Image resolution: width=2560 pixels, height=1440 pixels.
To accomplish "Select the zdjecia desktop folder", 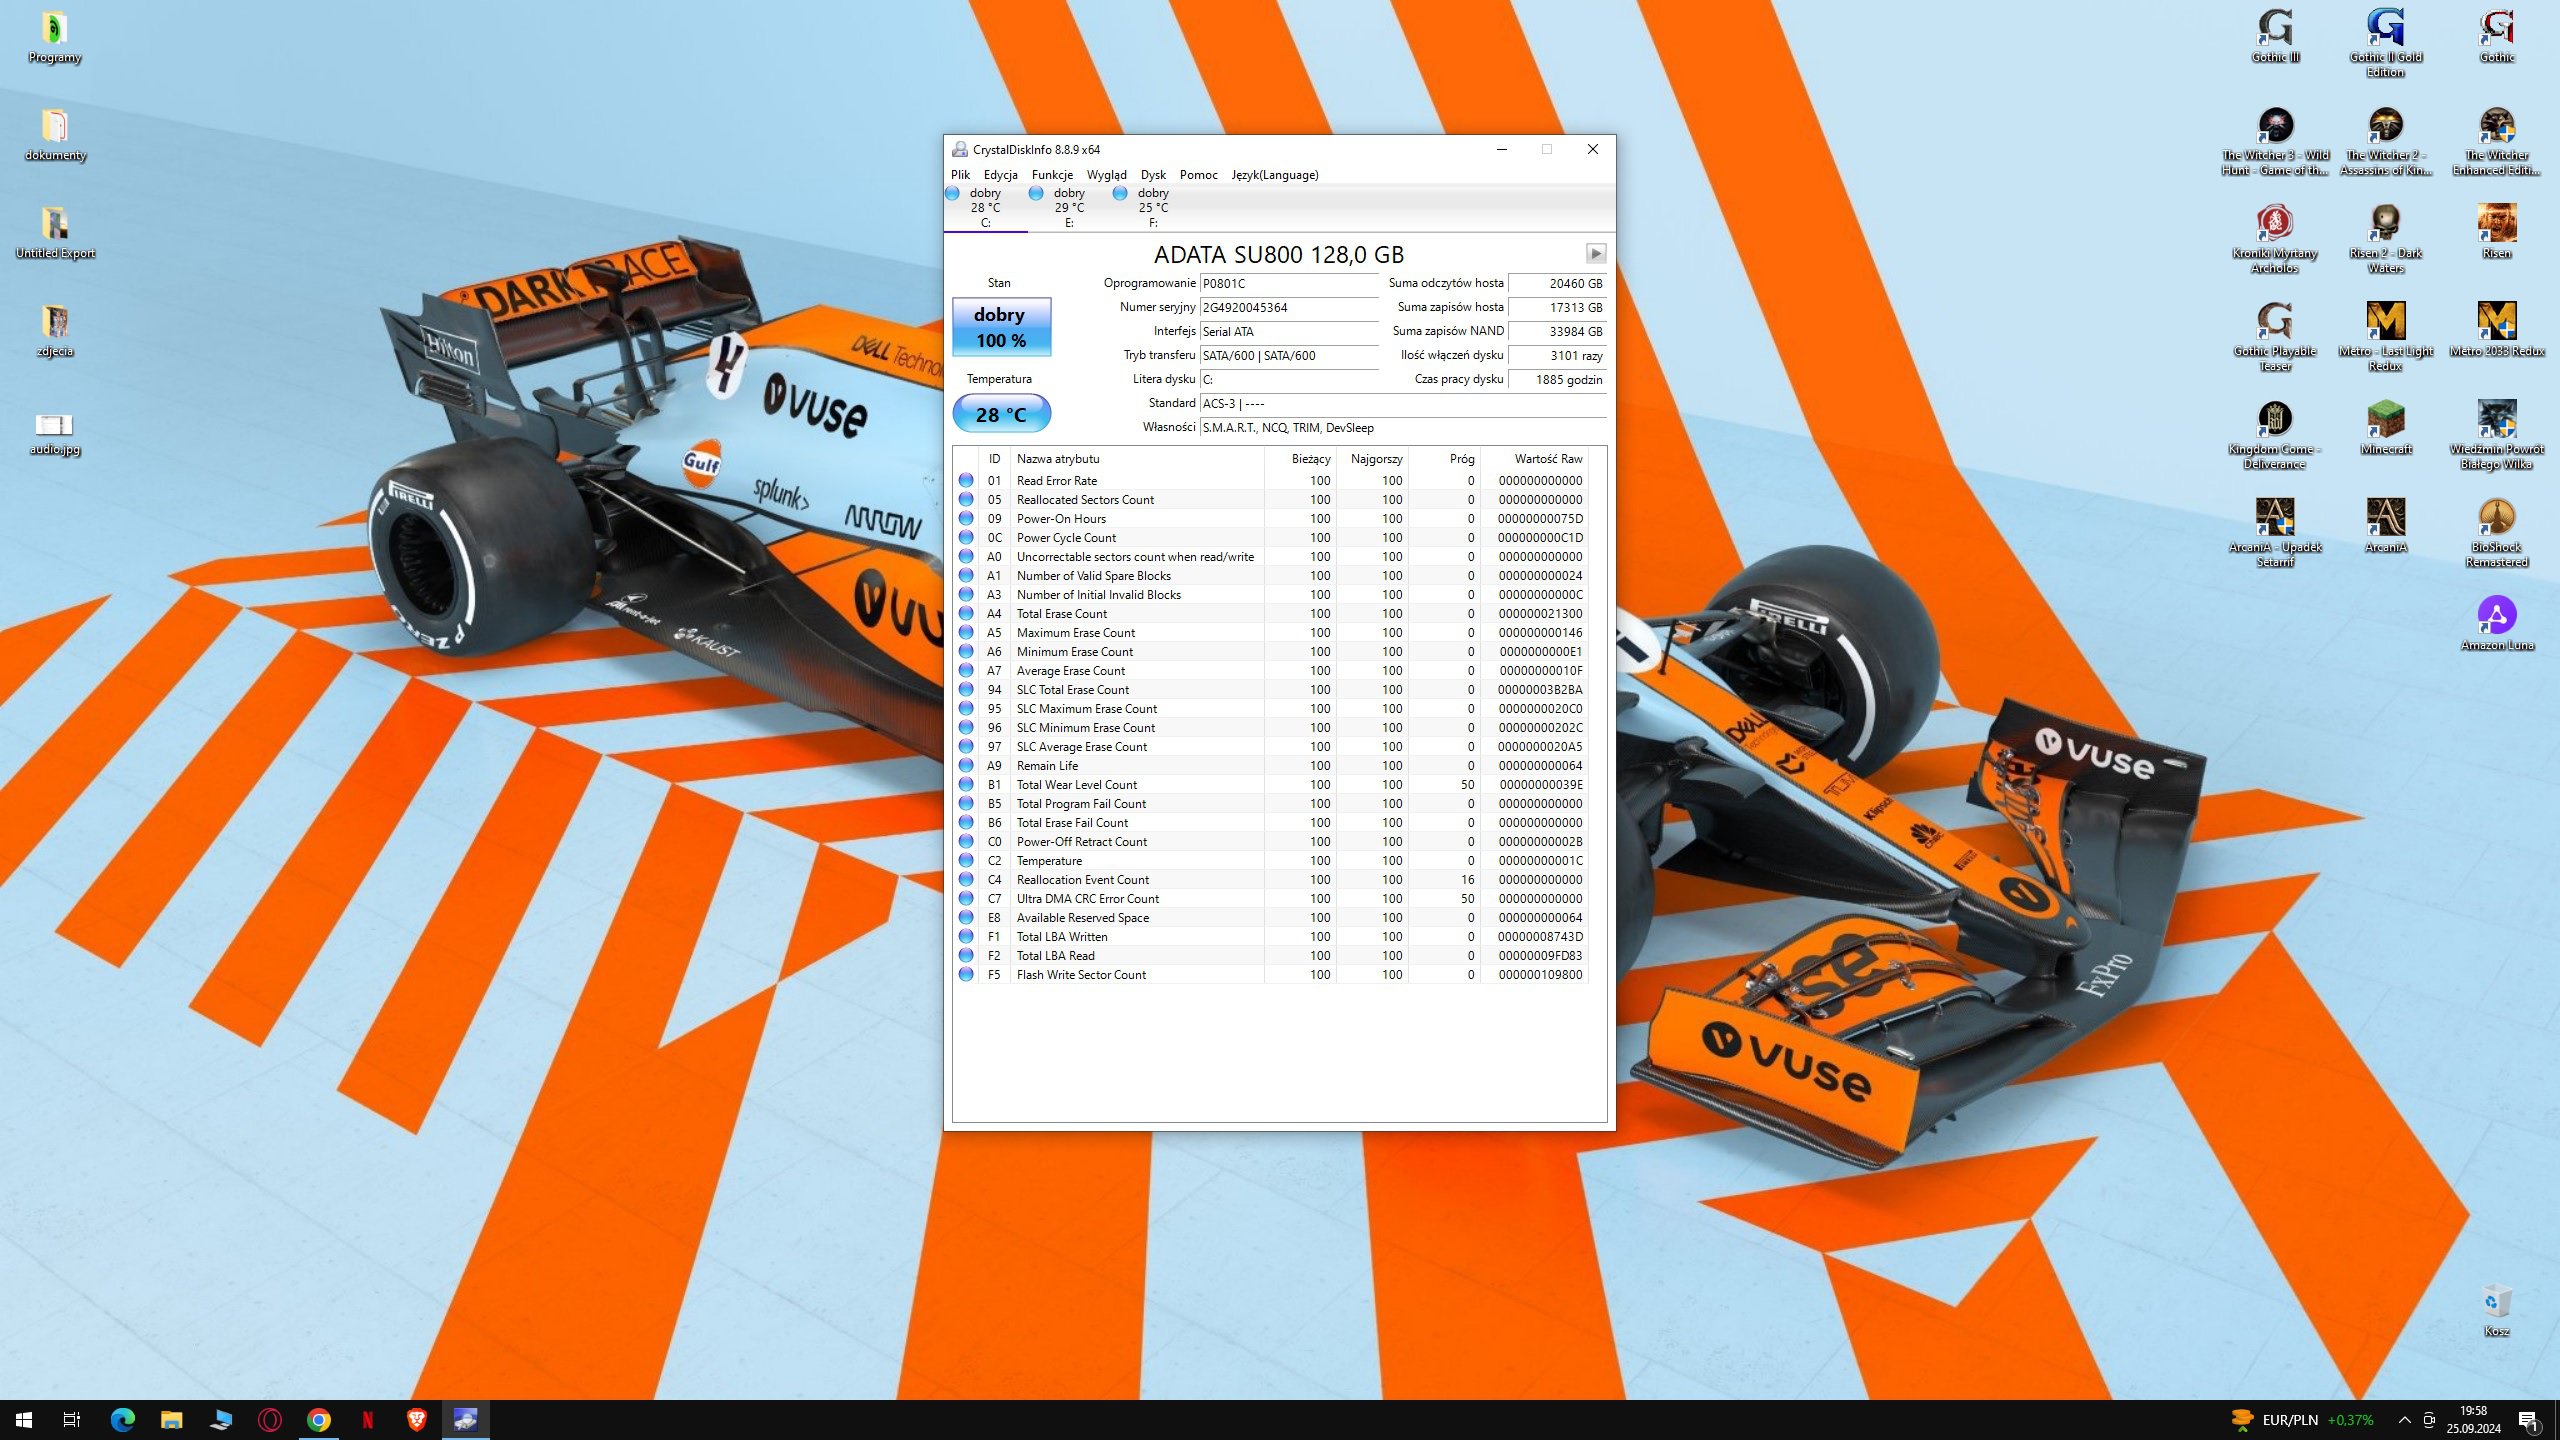I will [x=55, y=331].
